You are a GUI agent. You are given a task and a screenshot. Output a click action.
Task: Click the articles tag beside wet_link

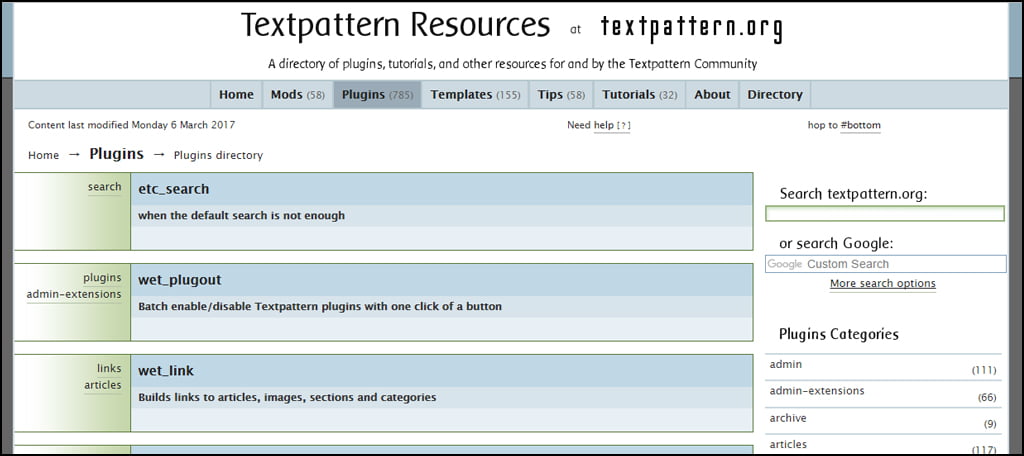click(x=103, y=385)
